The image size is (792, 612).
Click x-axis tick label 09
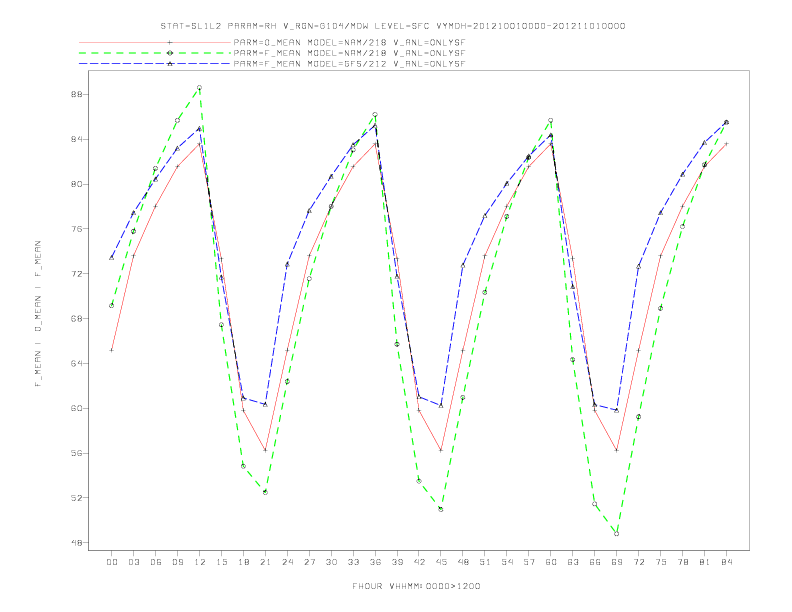177,562
